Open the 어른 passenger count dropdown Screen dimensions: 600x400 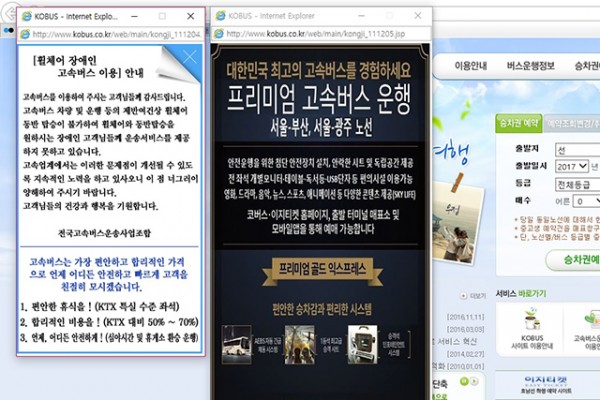tap(586, 201)
